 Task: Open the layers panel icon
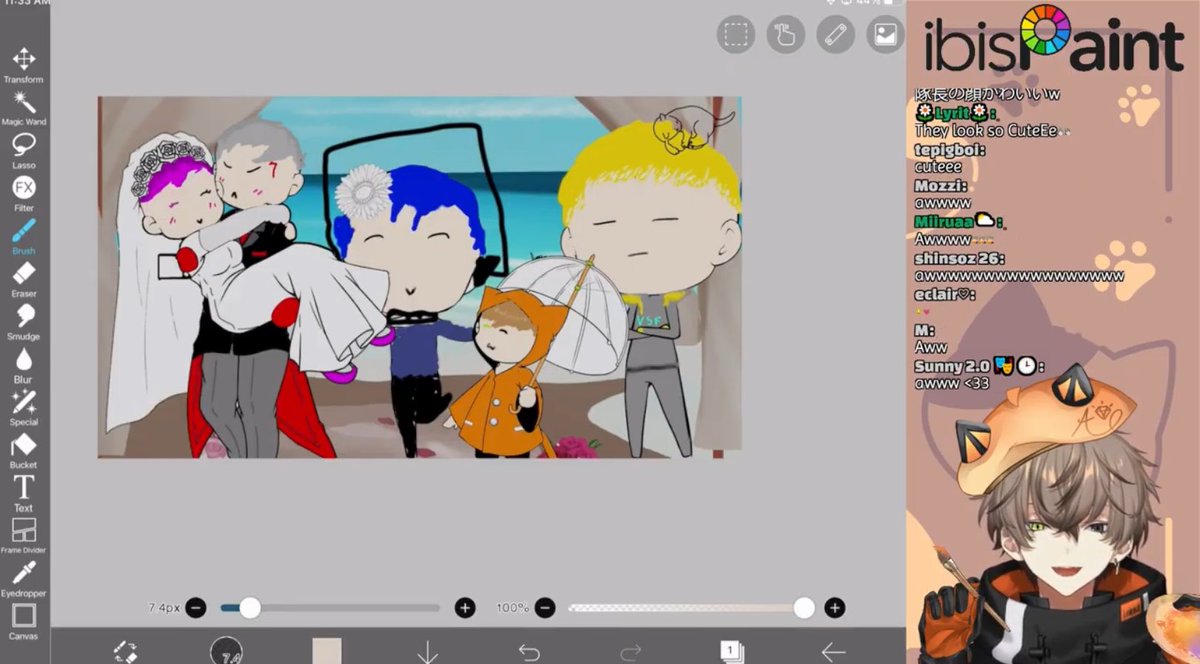(732, 652)
